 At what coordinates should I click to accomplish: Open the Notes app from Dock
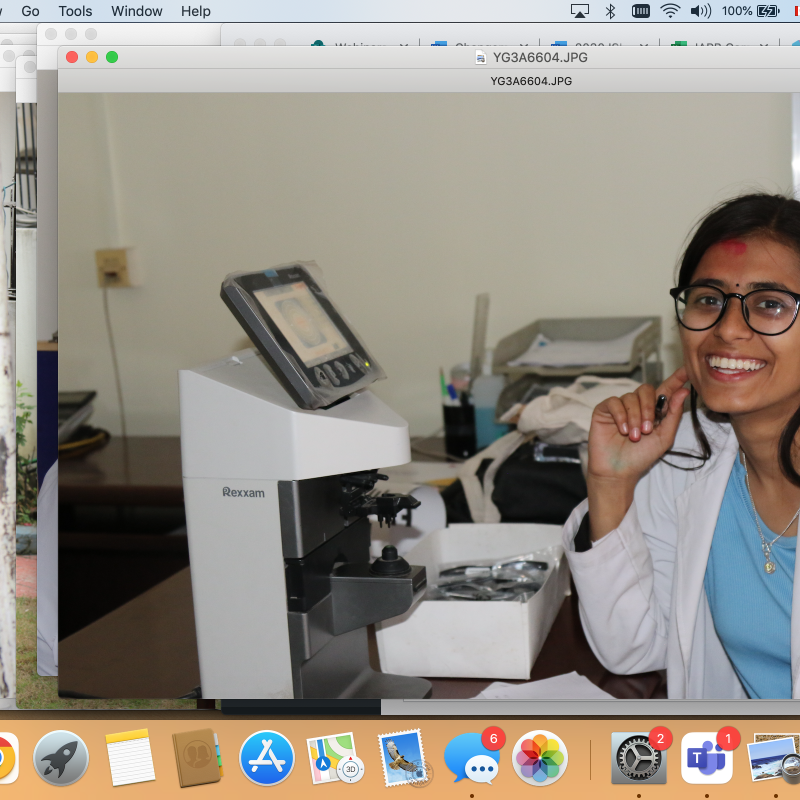click(x=130, y=758)
